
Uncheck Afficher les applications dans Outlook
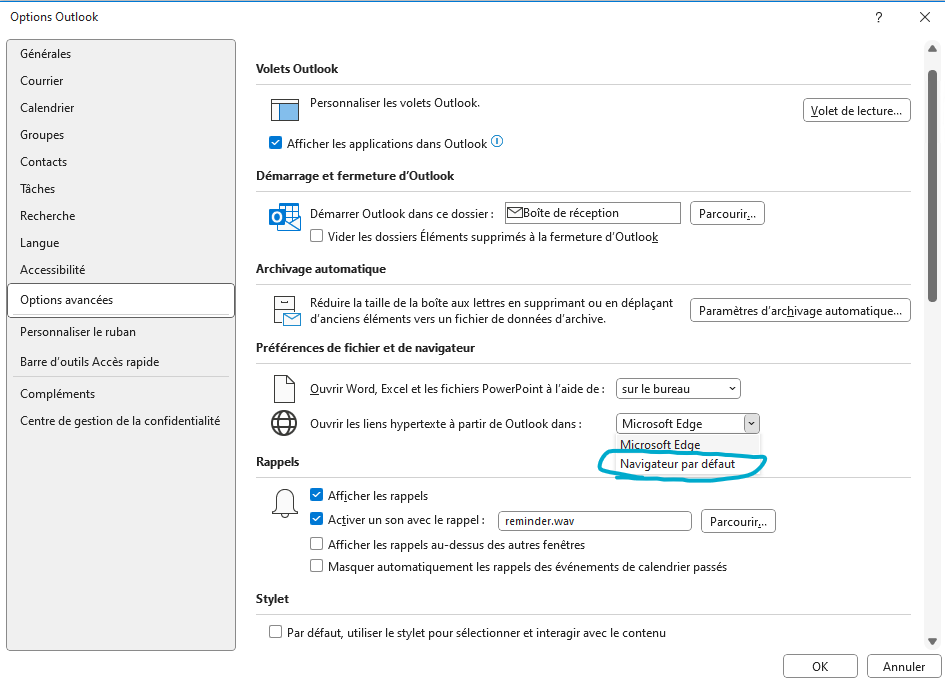[276, 144]
